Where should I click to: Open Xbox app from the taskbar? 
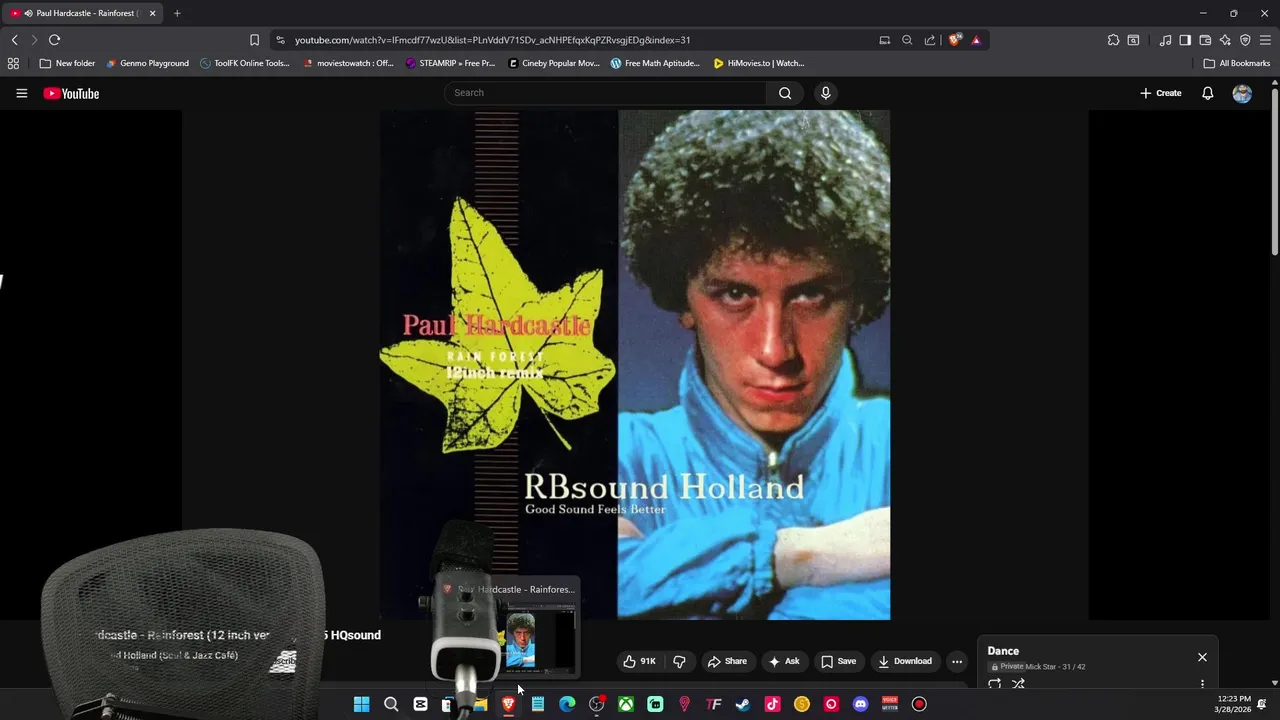[625, 704]
